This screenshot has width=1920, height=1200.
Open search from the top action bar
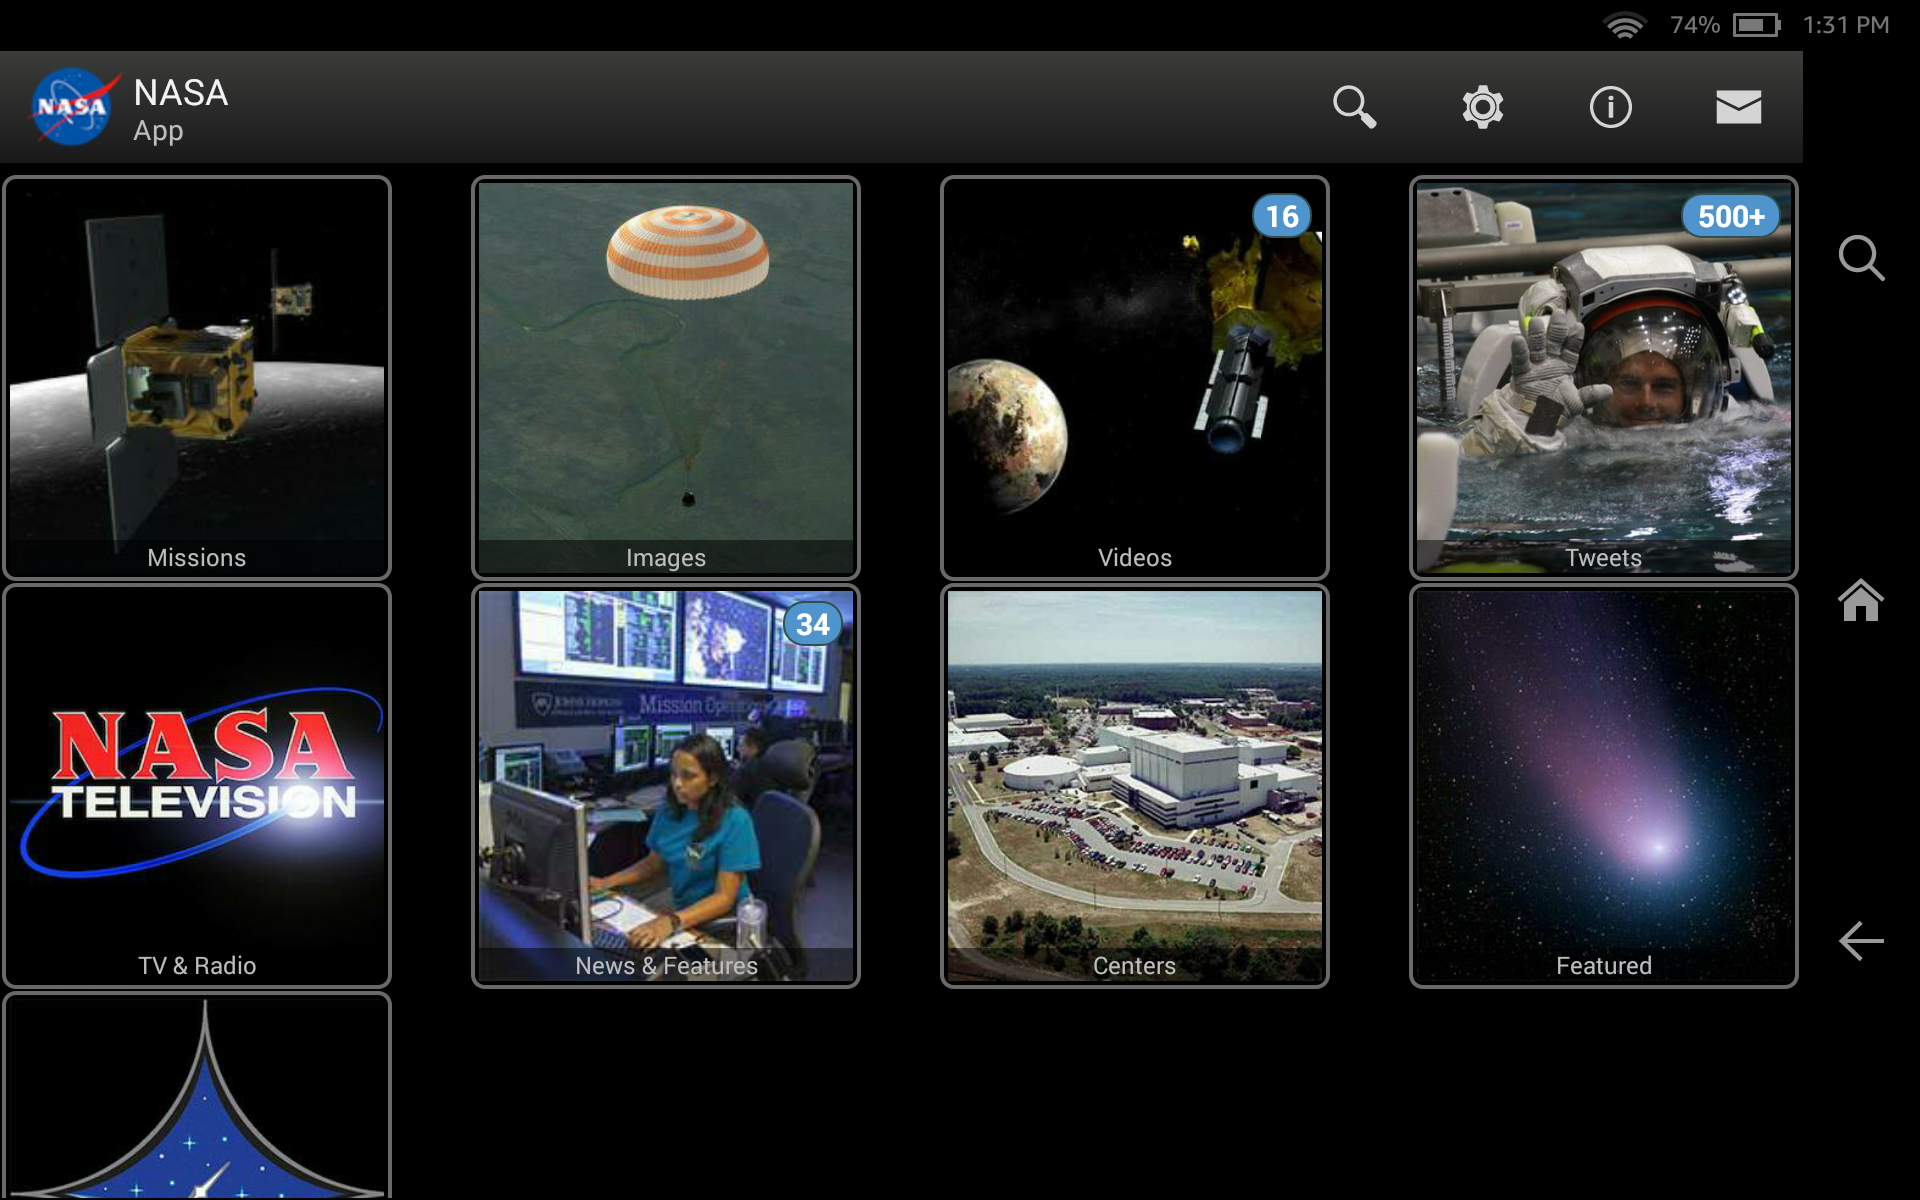point(1354,107)
